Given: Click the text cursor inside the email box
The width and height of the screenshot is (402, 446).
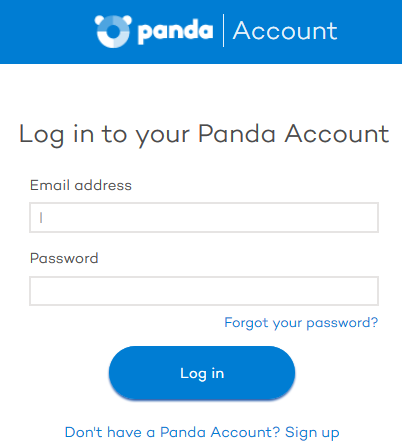Looking at the screenshot, I should tap(41, 218).
